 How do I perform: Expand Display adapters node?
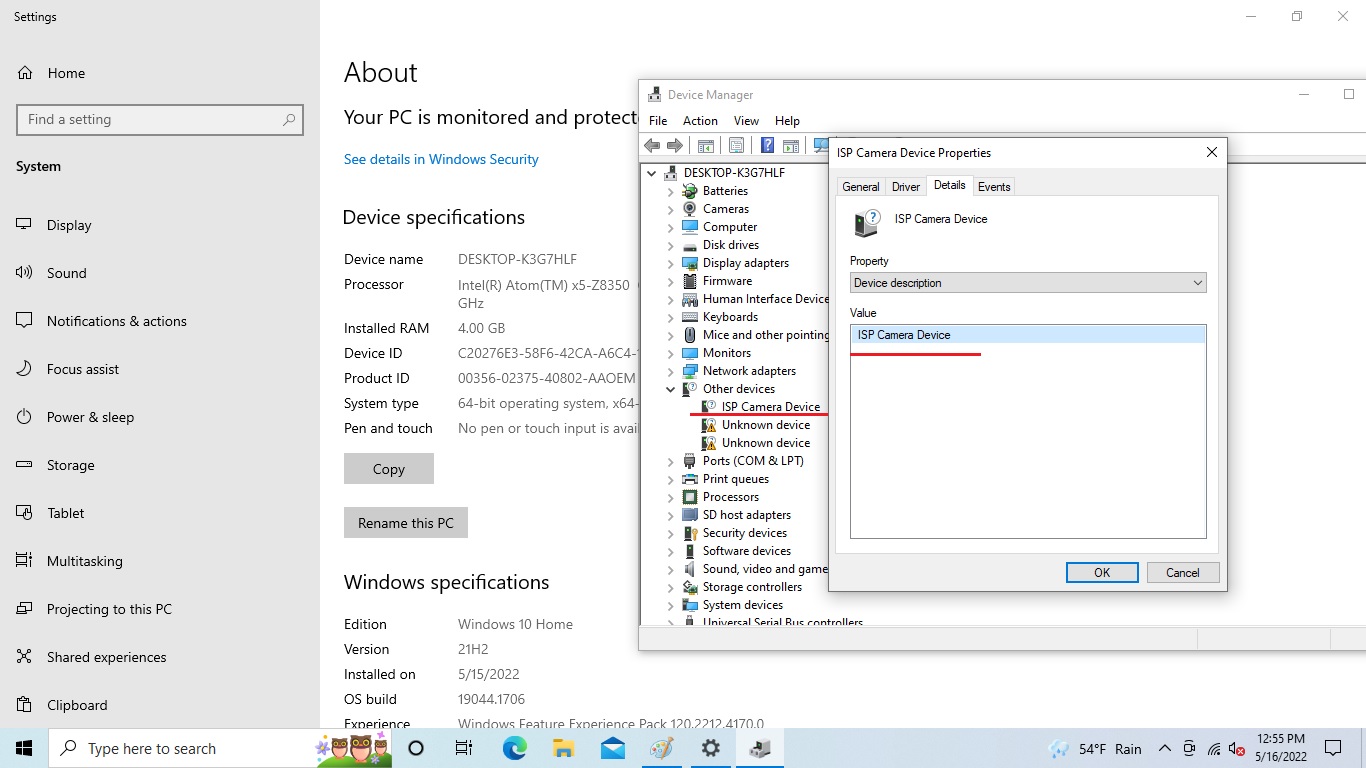click(x=670, y=263)
